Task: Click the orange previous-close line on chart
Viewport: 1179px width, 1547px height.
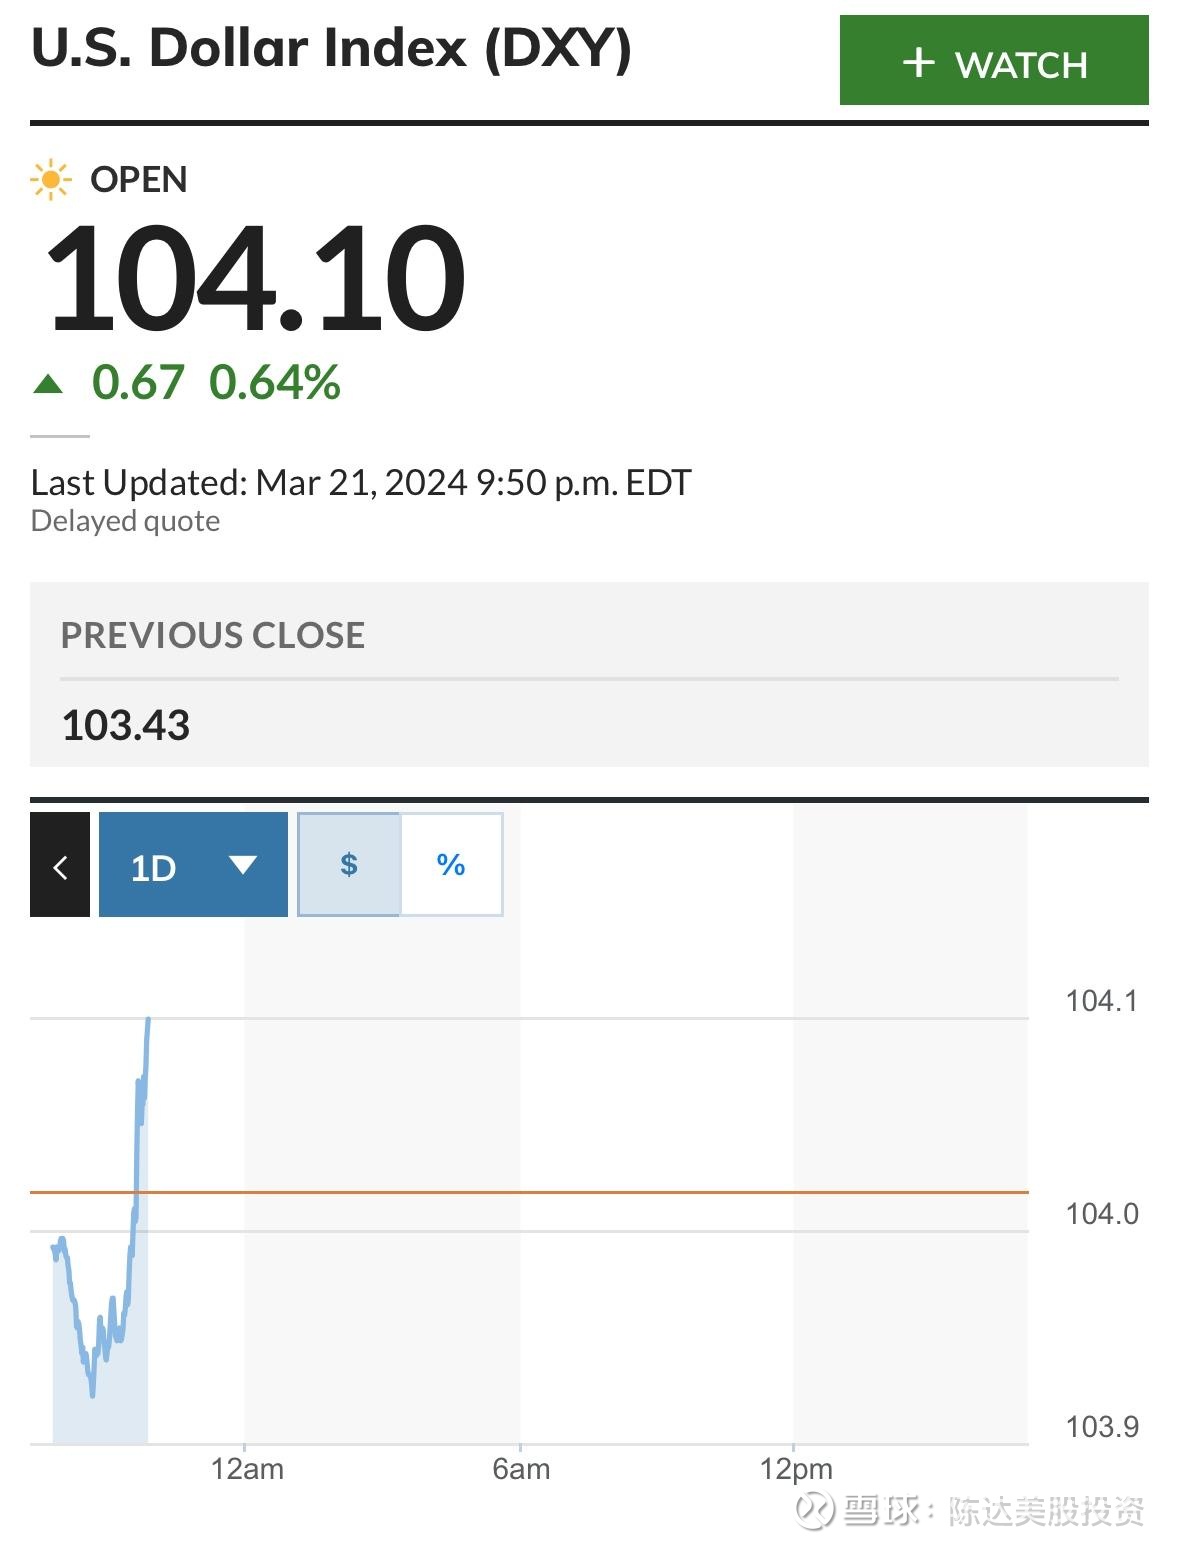Action: click(600, 1192)
